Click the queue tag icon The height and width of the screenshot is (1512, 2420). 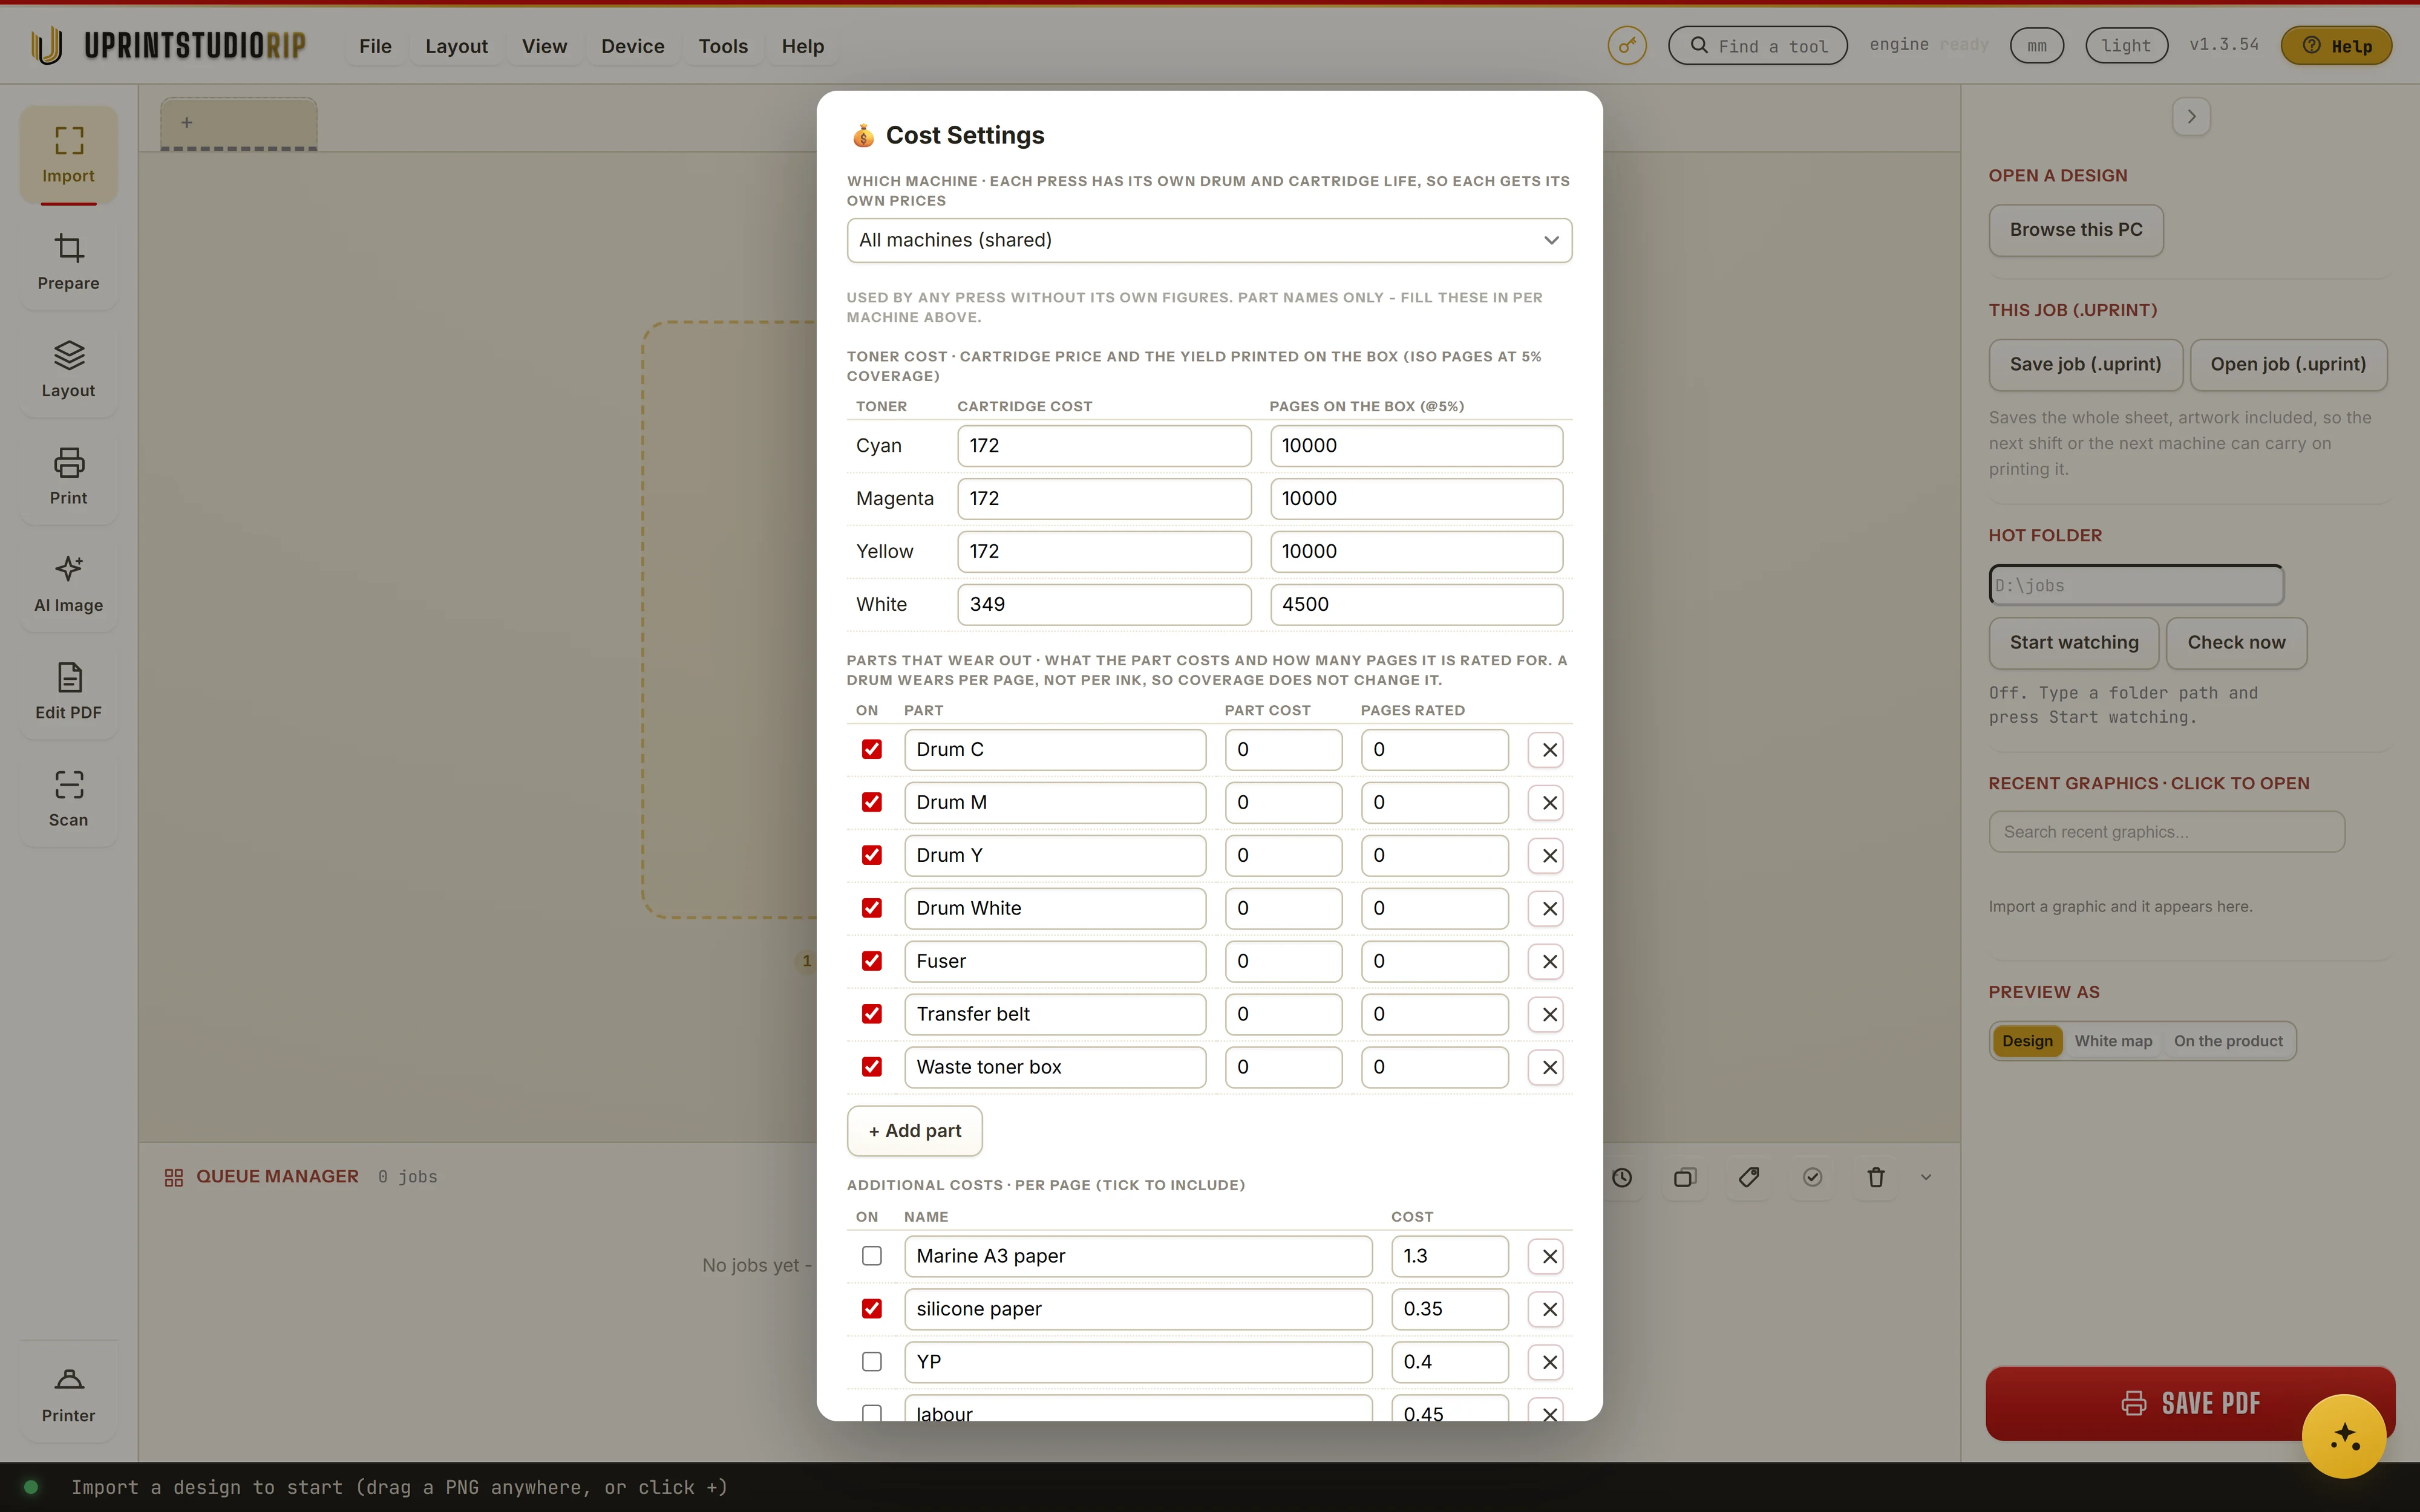point(1749,1177)
